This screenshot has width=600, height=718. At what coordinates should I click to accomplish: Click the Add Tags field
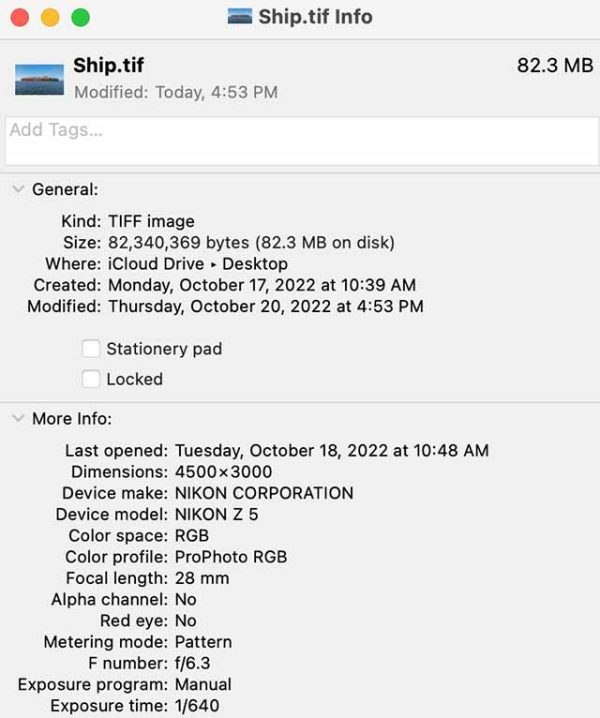[x=300, y=141]
